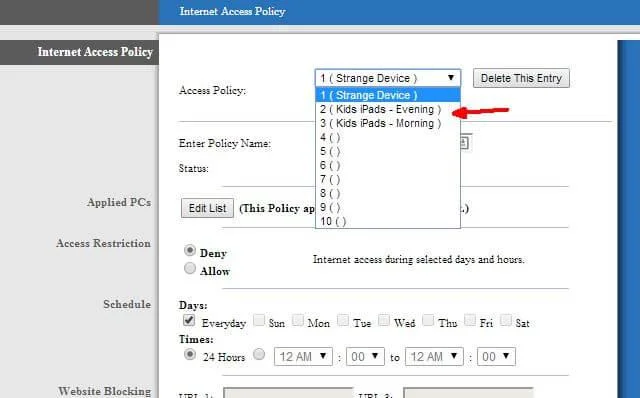Select empty policy slot 9
Image resolution: width=640 pixels, height=398 pixels.
point(388,207)
